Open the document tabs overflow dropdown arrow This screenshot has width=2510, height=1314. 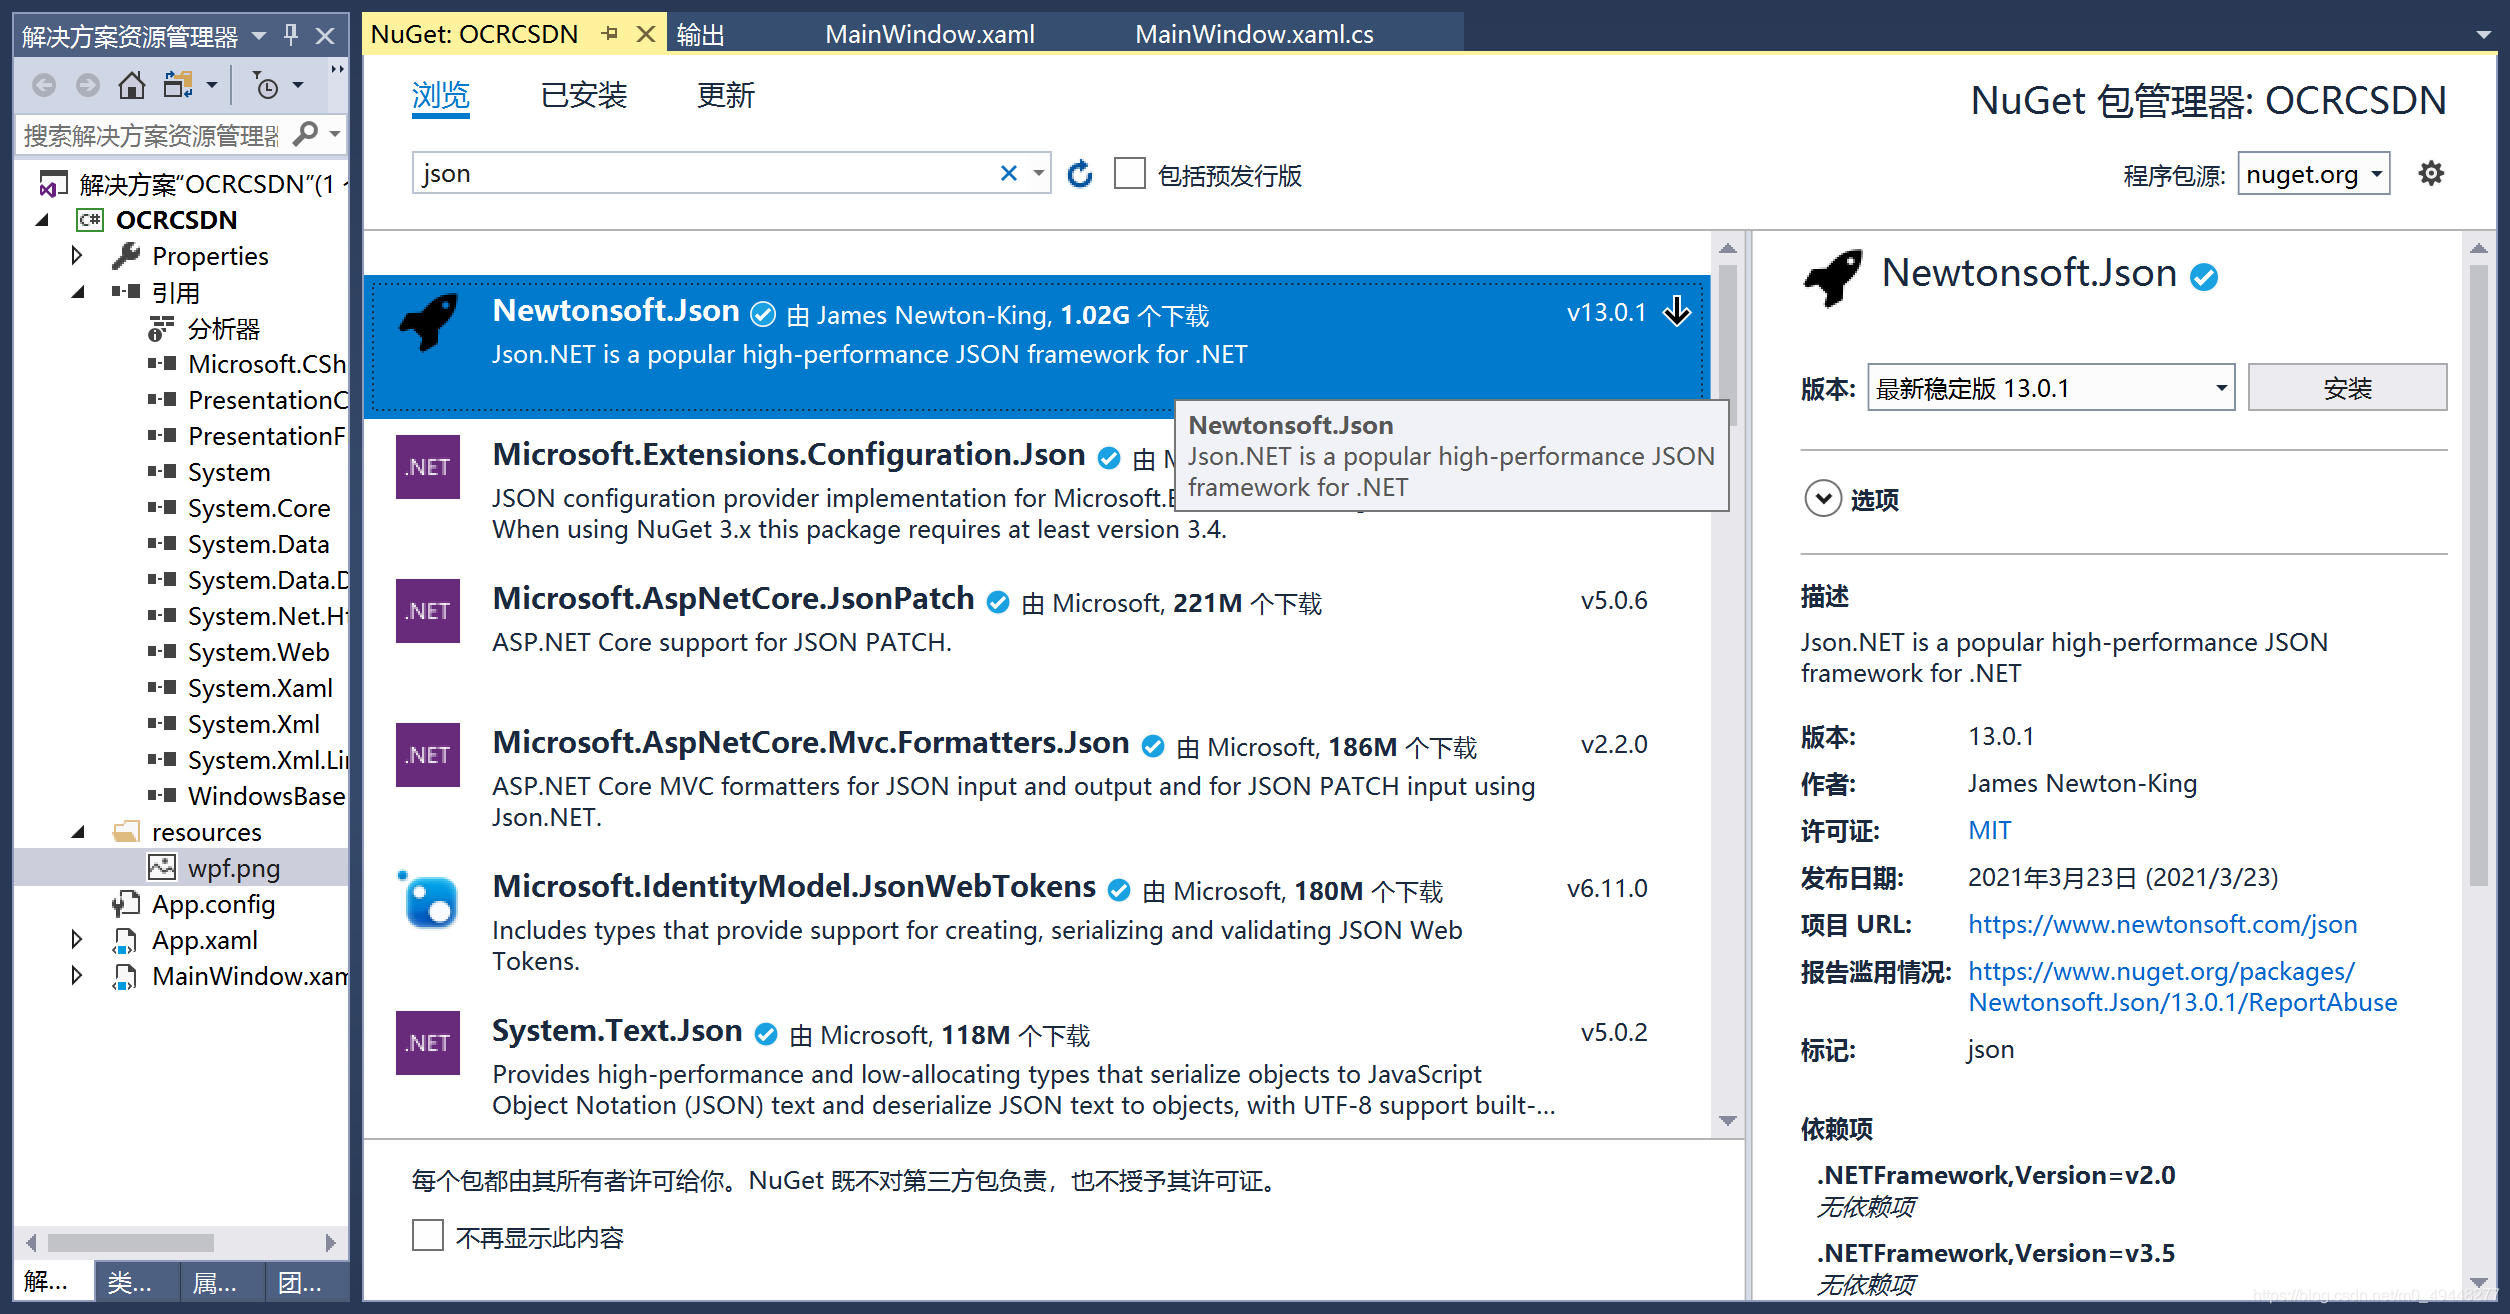coord(2483,35)
